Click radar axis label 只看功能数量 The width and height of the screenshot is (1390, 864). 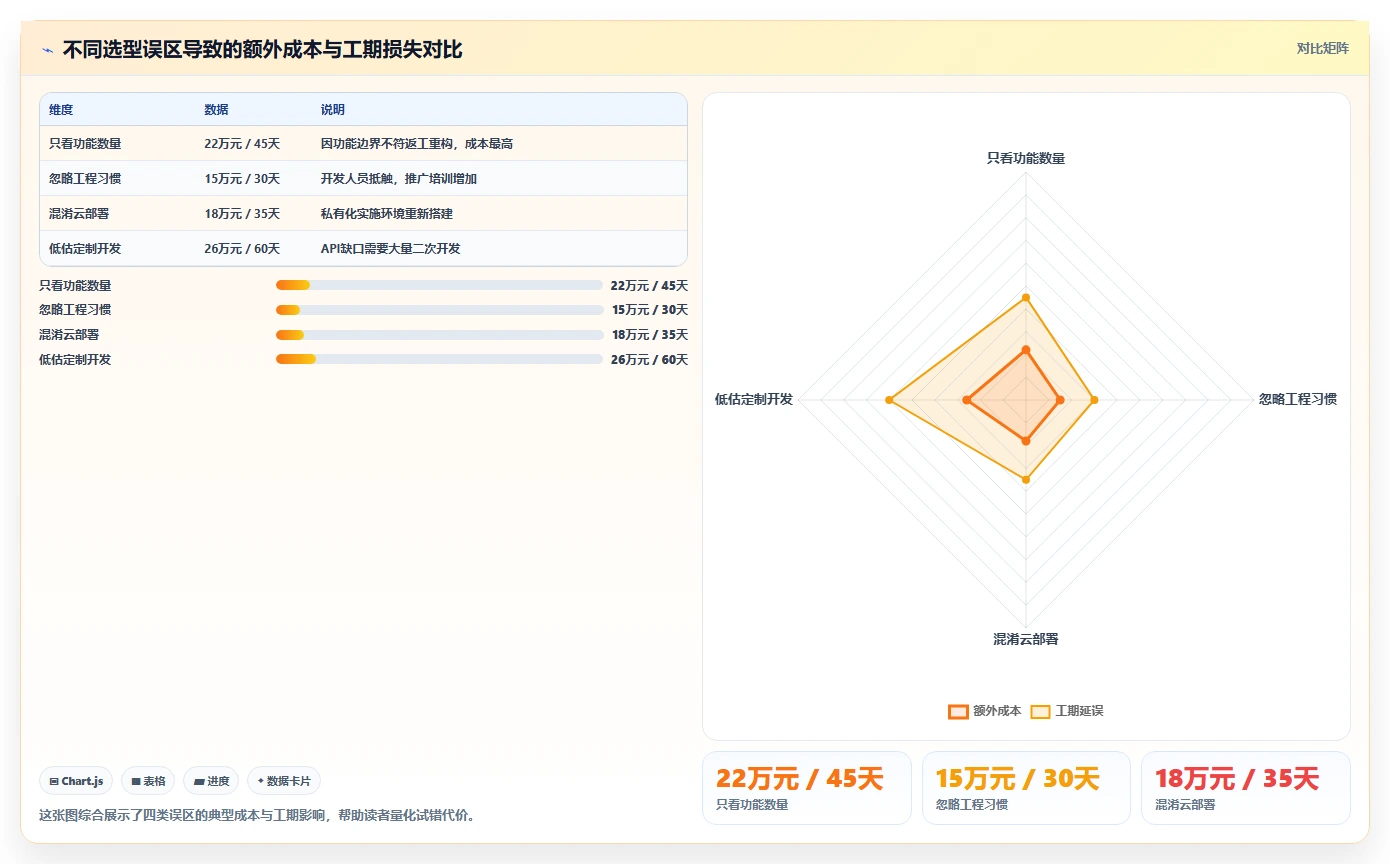[x=1026, y=158]
